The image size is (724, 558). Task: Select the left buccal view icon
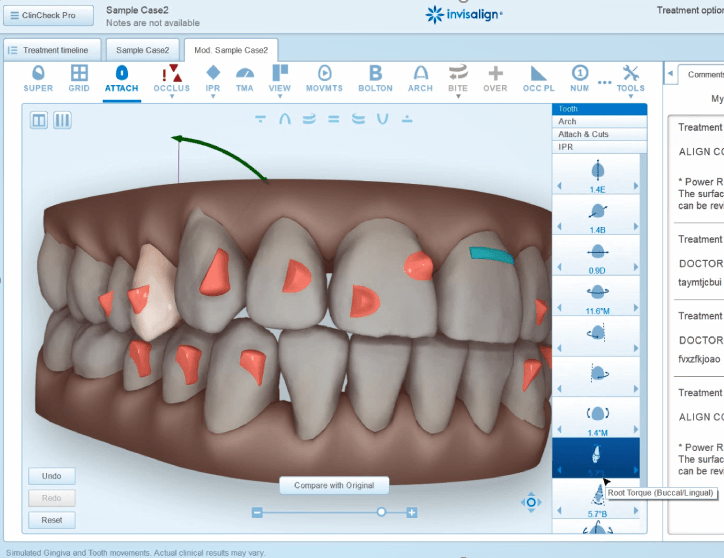point(358,119)
